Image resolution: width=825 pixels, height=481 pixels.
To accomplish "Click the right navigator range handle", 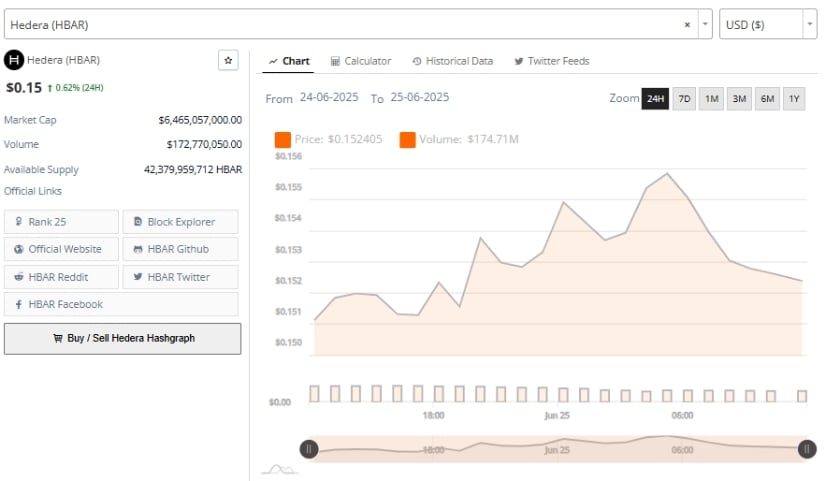I will [807, 449].
